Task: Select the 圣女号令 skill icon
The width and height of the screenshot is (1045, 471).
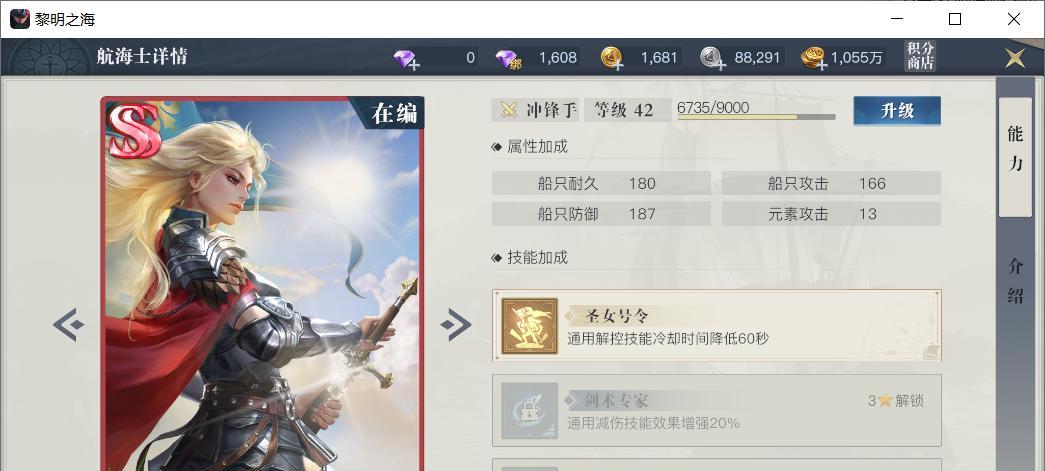Action: 529,326
